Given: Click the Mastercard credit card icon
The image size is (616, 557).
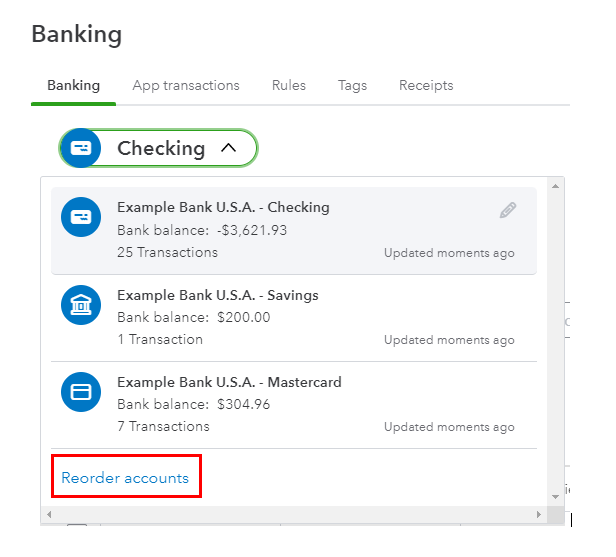Looking at the screenshot, I should tap(81, 391).
